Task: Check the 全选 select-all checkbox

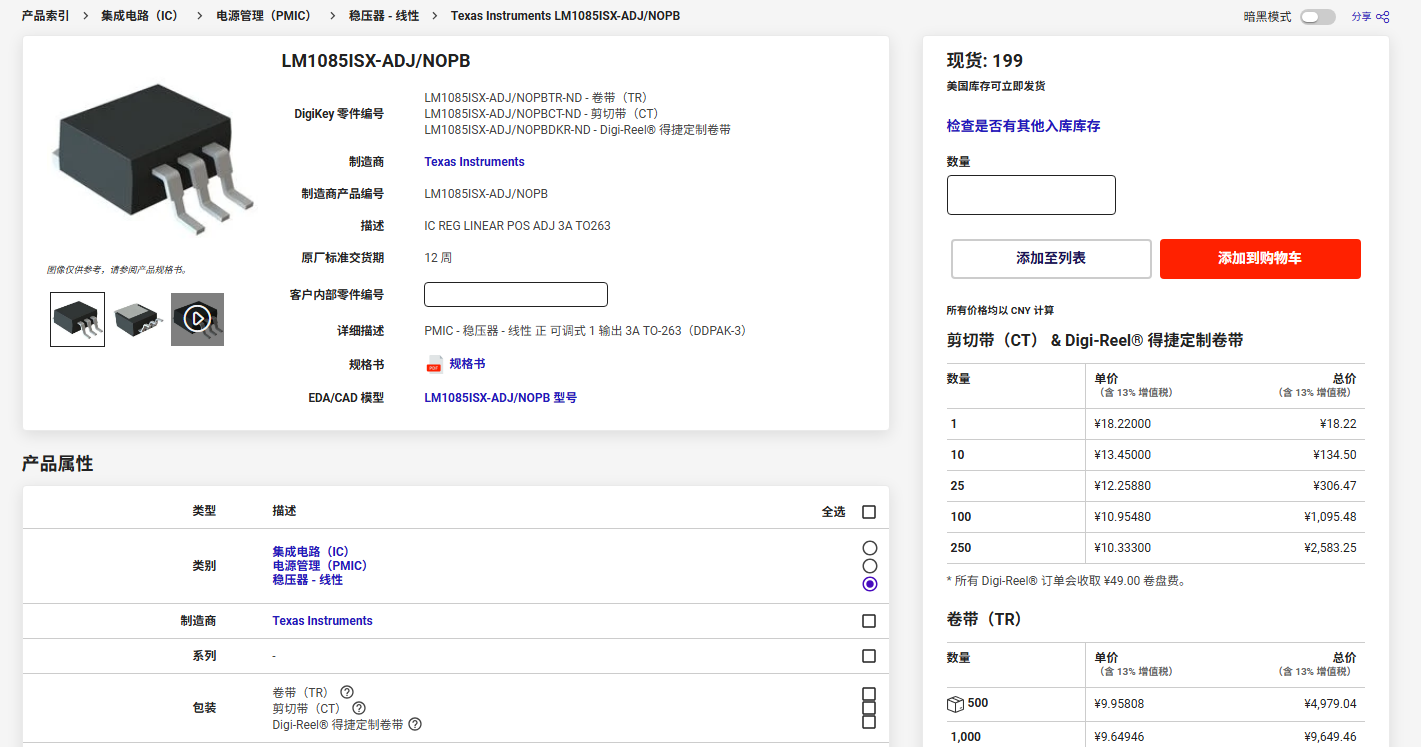Action: [868, 512]
